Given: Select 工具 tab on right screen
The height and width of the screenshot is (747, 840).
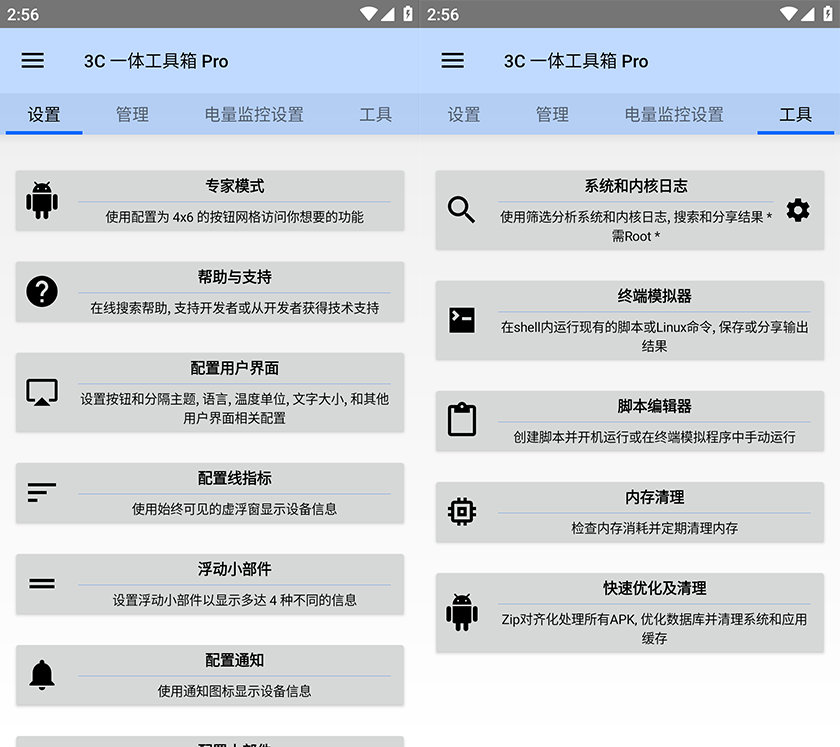Looking at the screenshot, I should 796,114.
